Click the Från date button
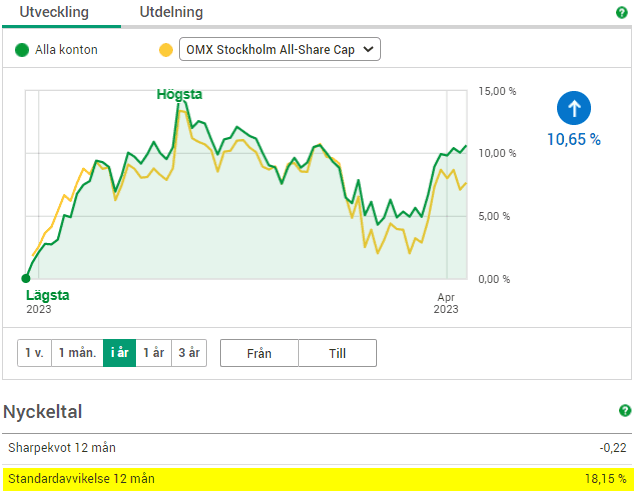Image resolution: width=635 pixels, height=494 pixels. point(259,353)
